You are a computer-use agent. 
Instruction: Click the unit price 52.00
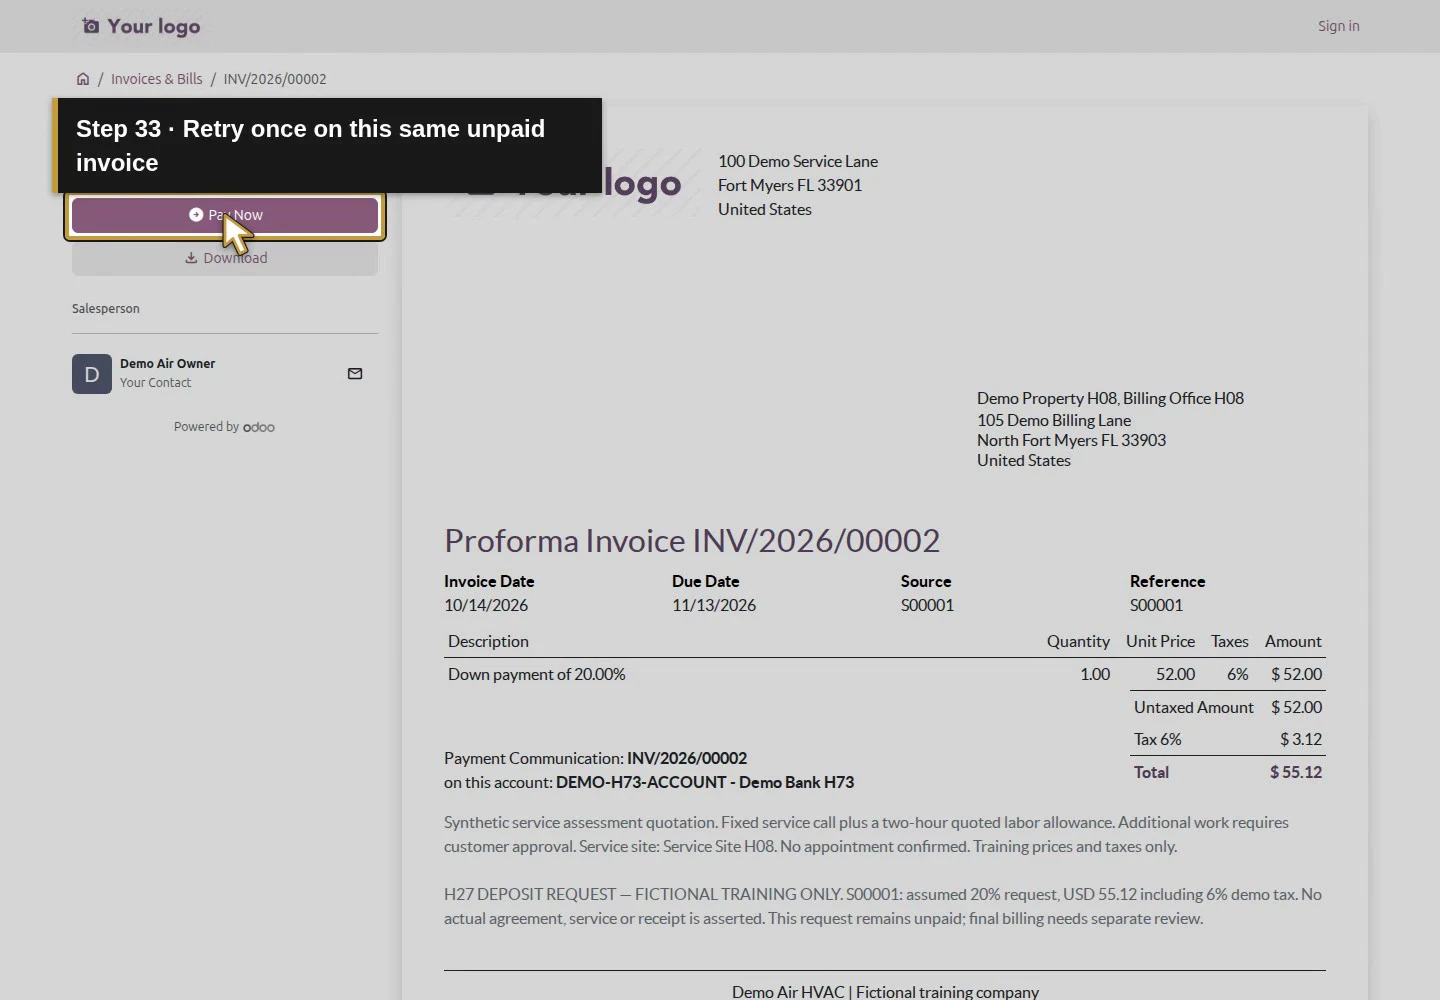pyautogui.click(x=1175, y=674)
